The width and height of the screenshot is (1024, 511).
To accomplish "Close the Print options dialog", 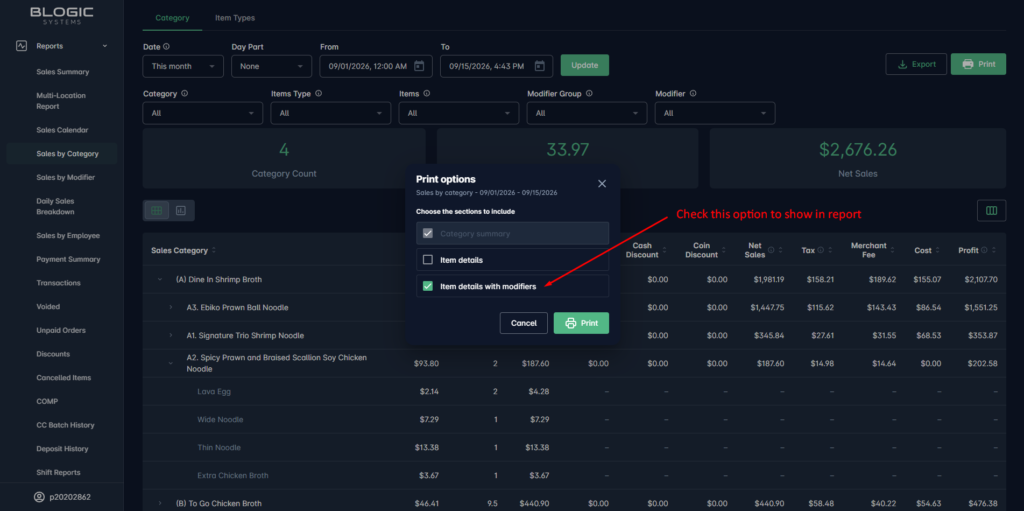I will pos(602,184).
